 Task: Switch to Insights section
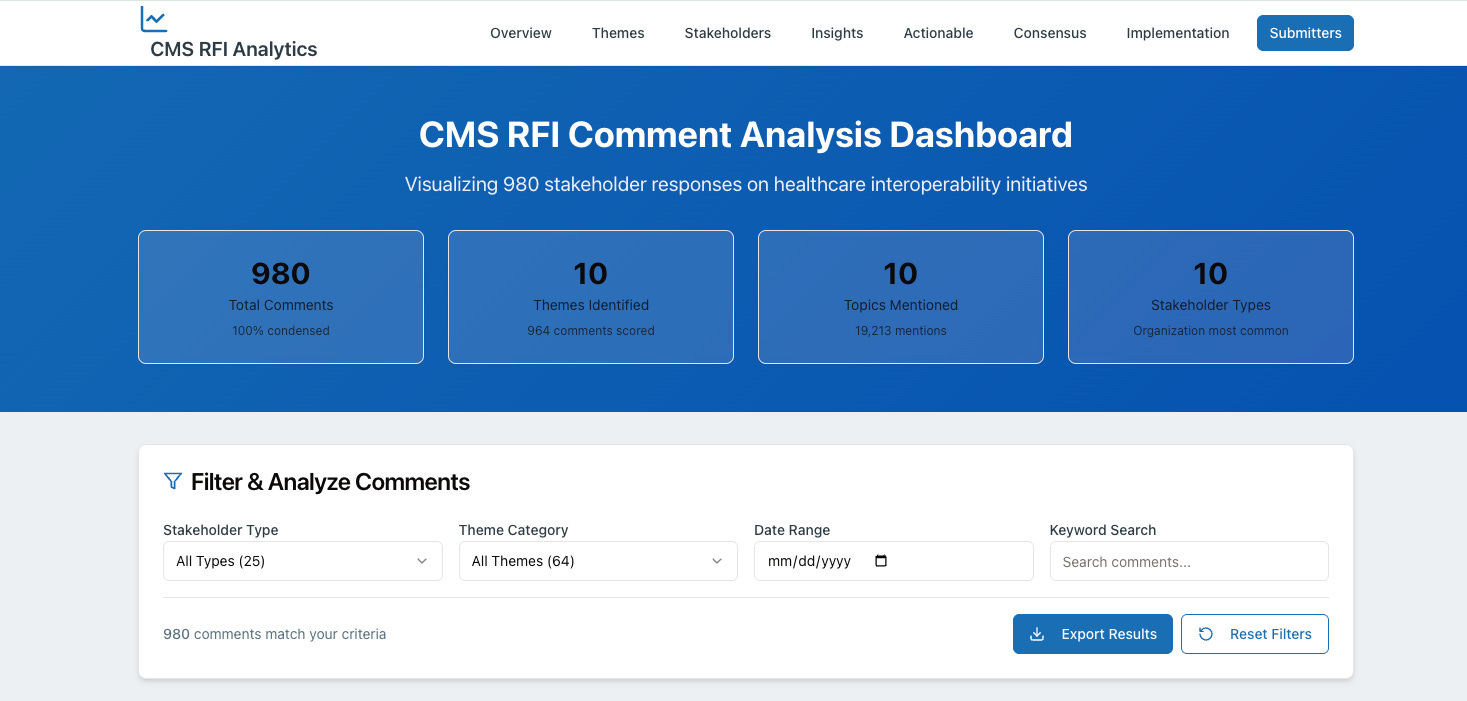point(837,33)
